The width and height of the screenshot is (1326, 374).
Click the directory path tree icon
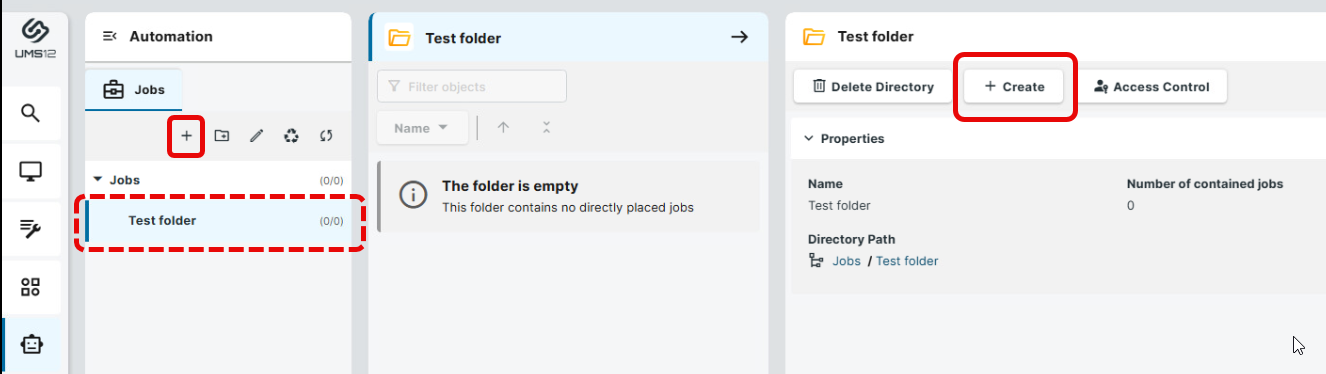815,261
